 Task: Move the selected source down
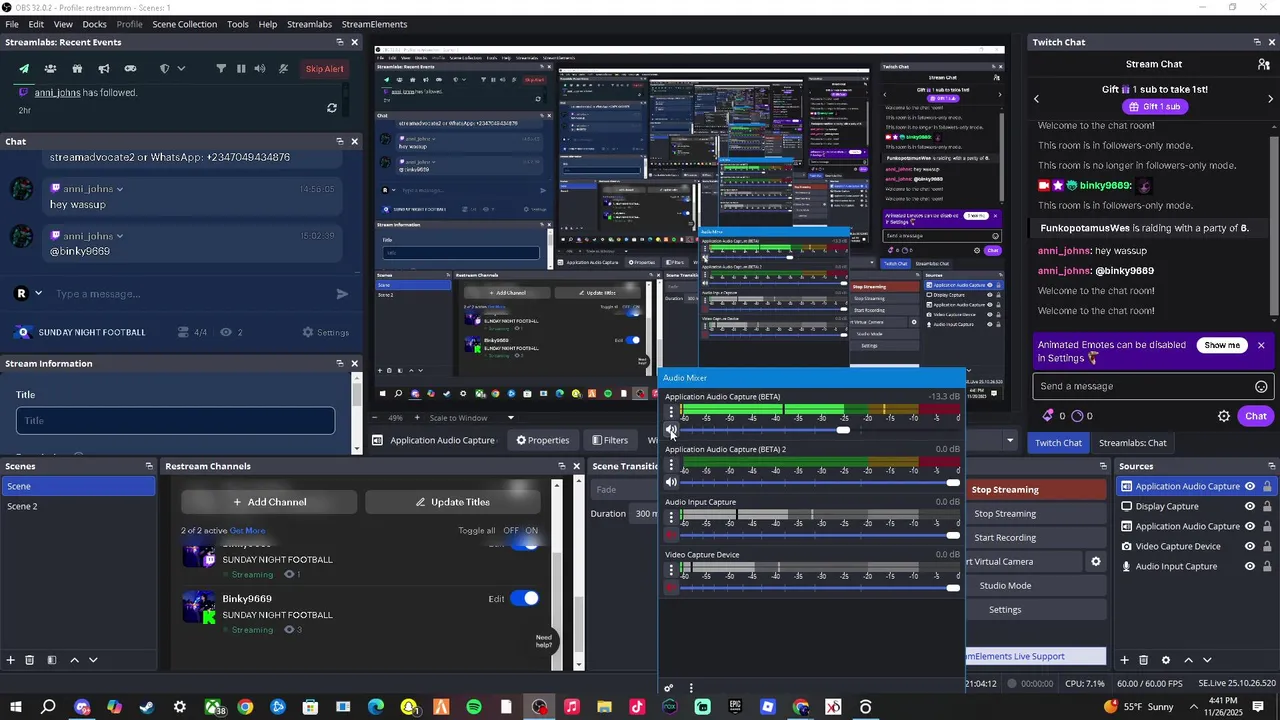click(1207, 660)
